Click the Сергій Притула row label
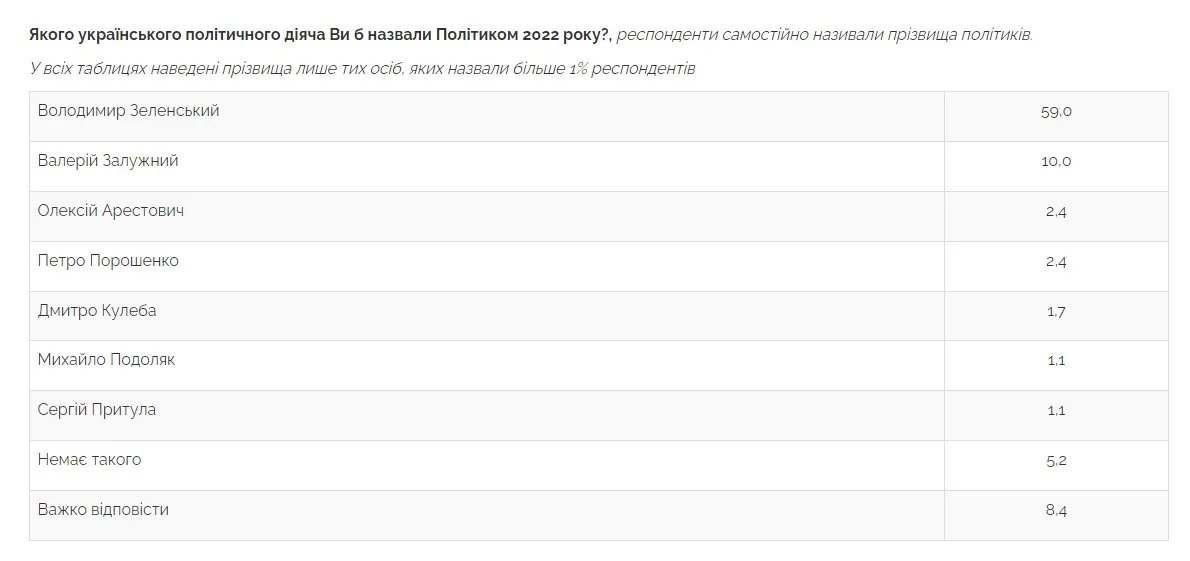This screenshot has width=1190, height=561. [x=97, y=410]
